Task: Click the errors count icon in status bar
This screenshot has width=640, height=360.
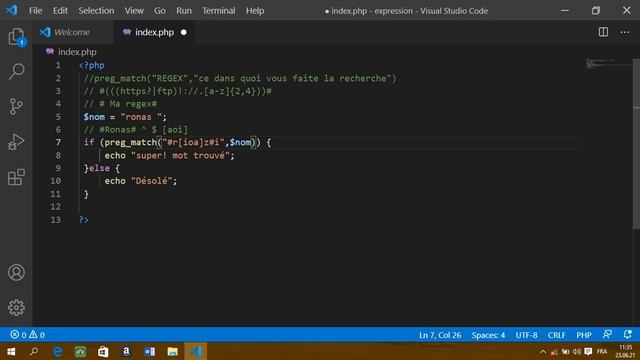Action: 18,335
